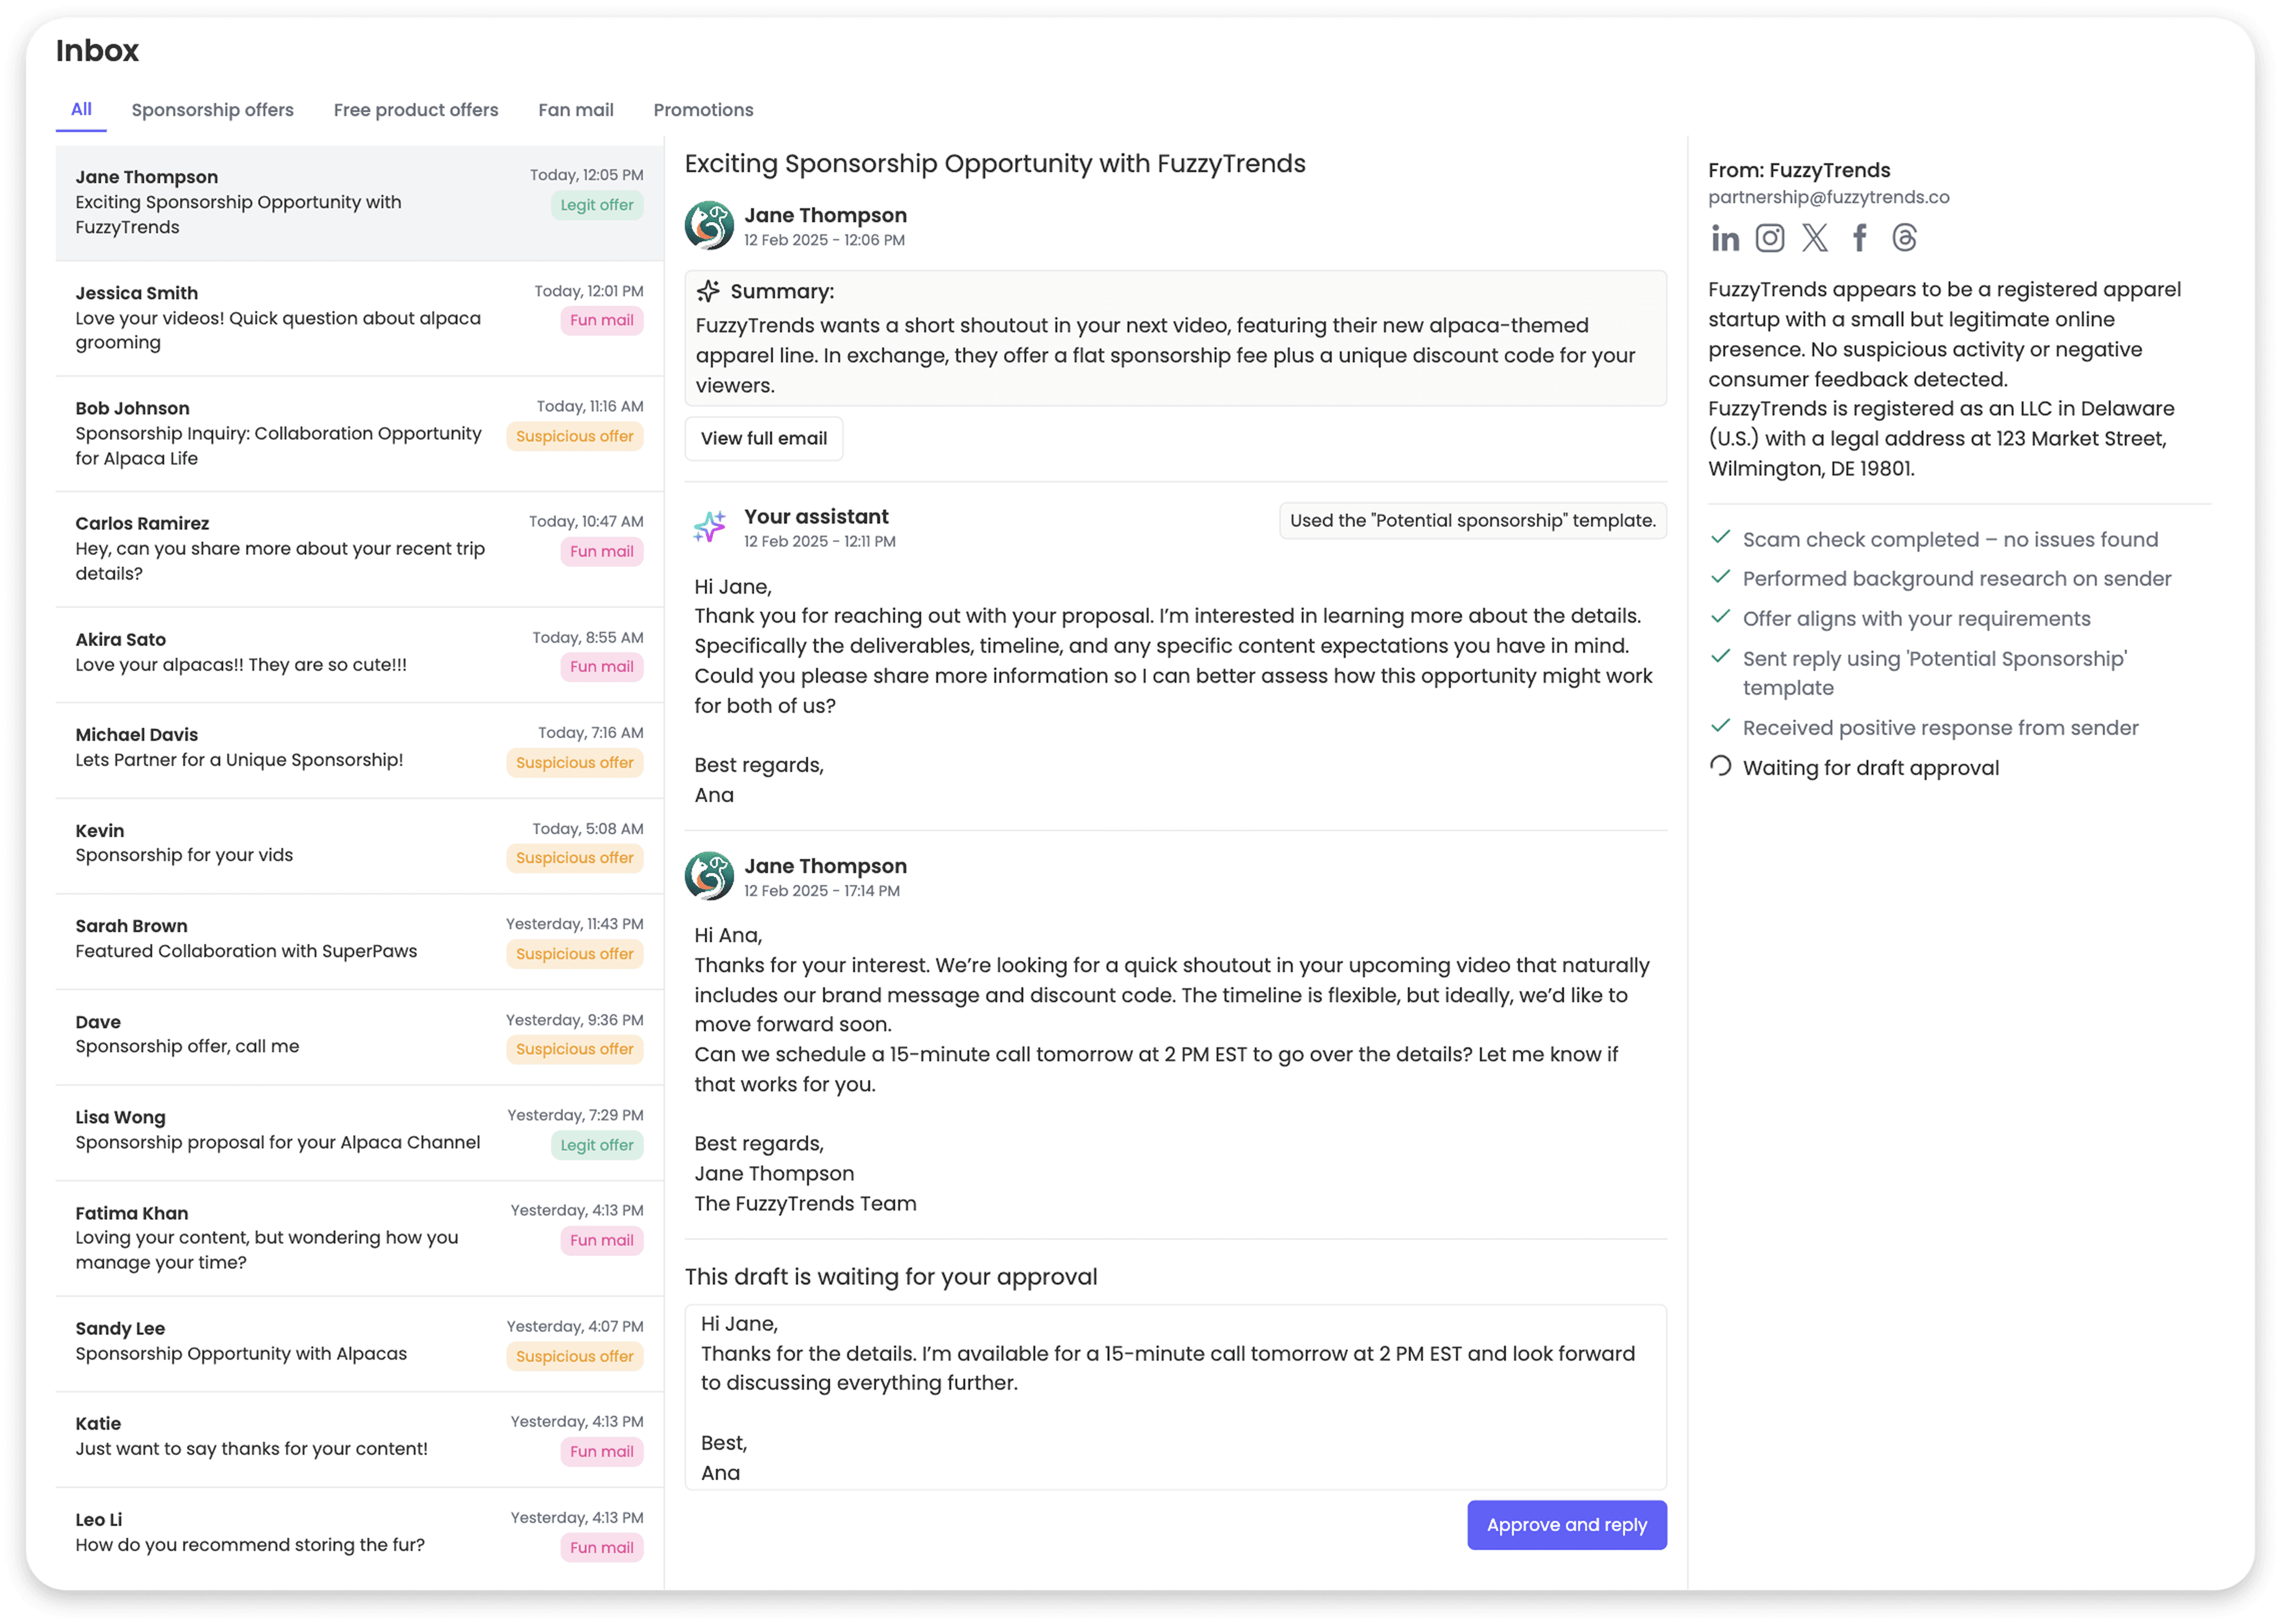
Task: Open the Free product offers tab
Action: [416, 110]
